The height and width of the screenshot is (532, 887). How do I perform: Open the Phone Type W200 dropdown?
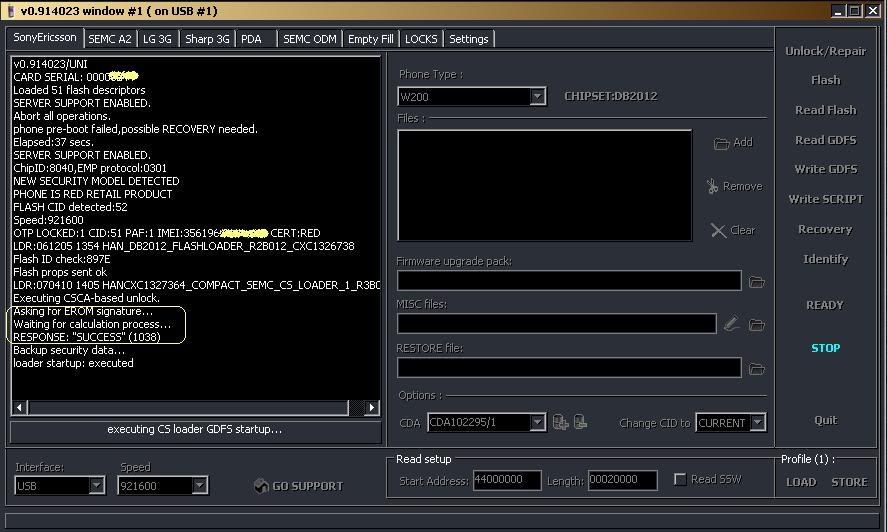coord(537,96)
